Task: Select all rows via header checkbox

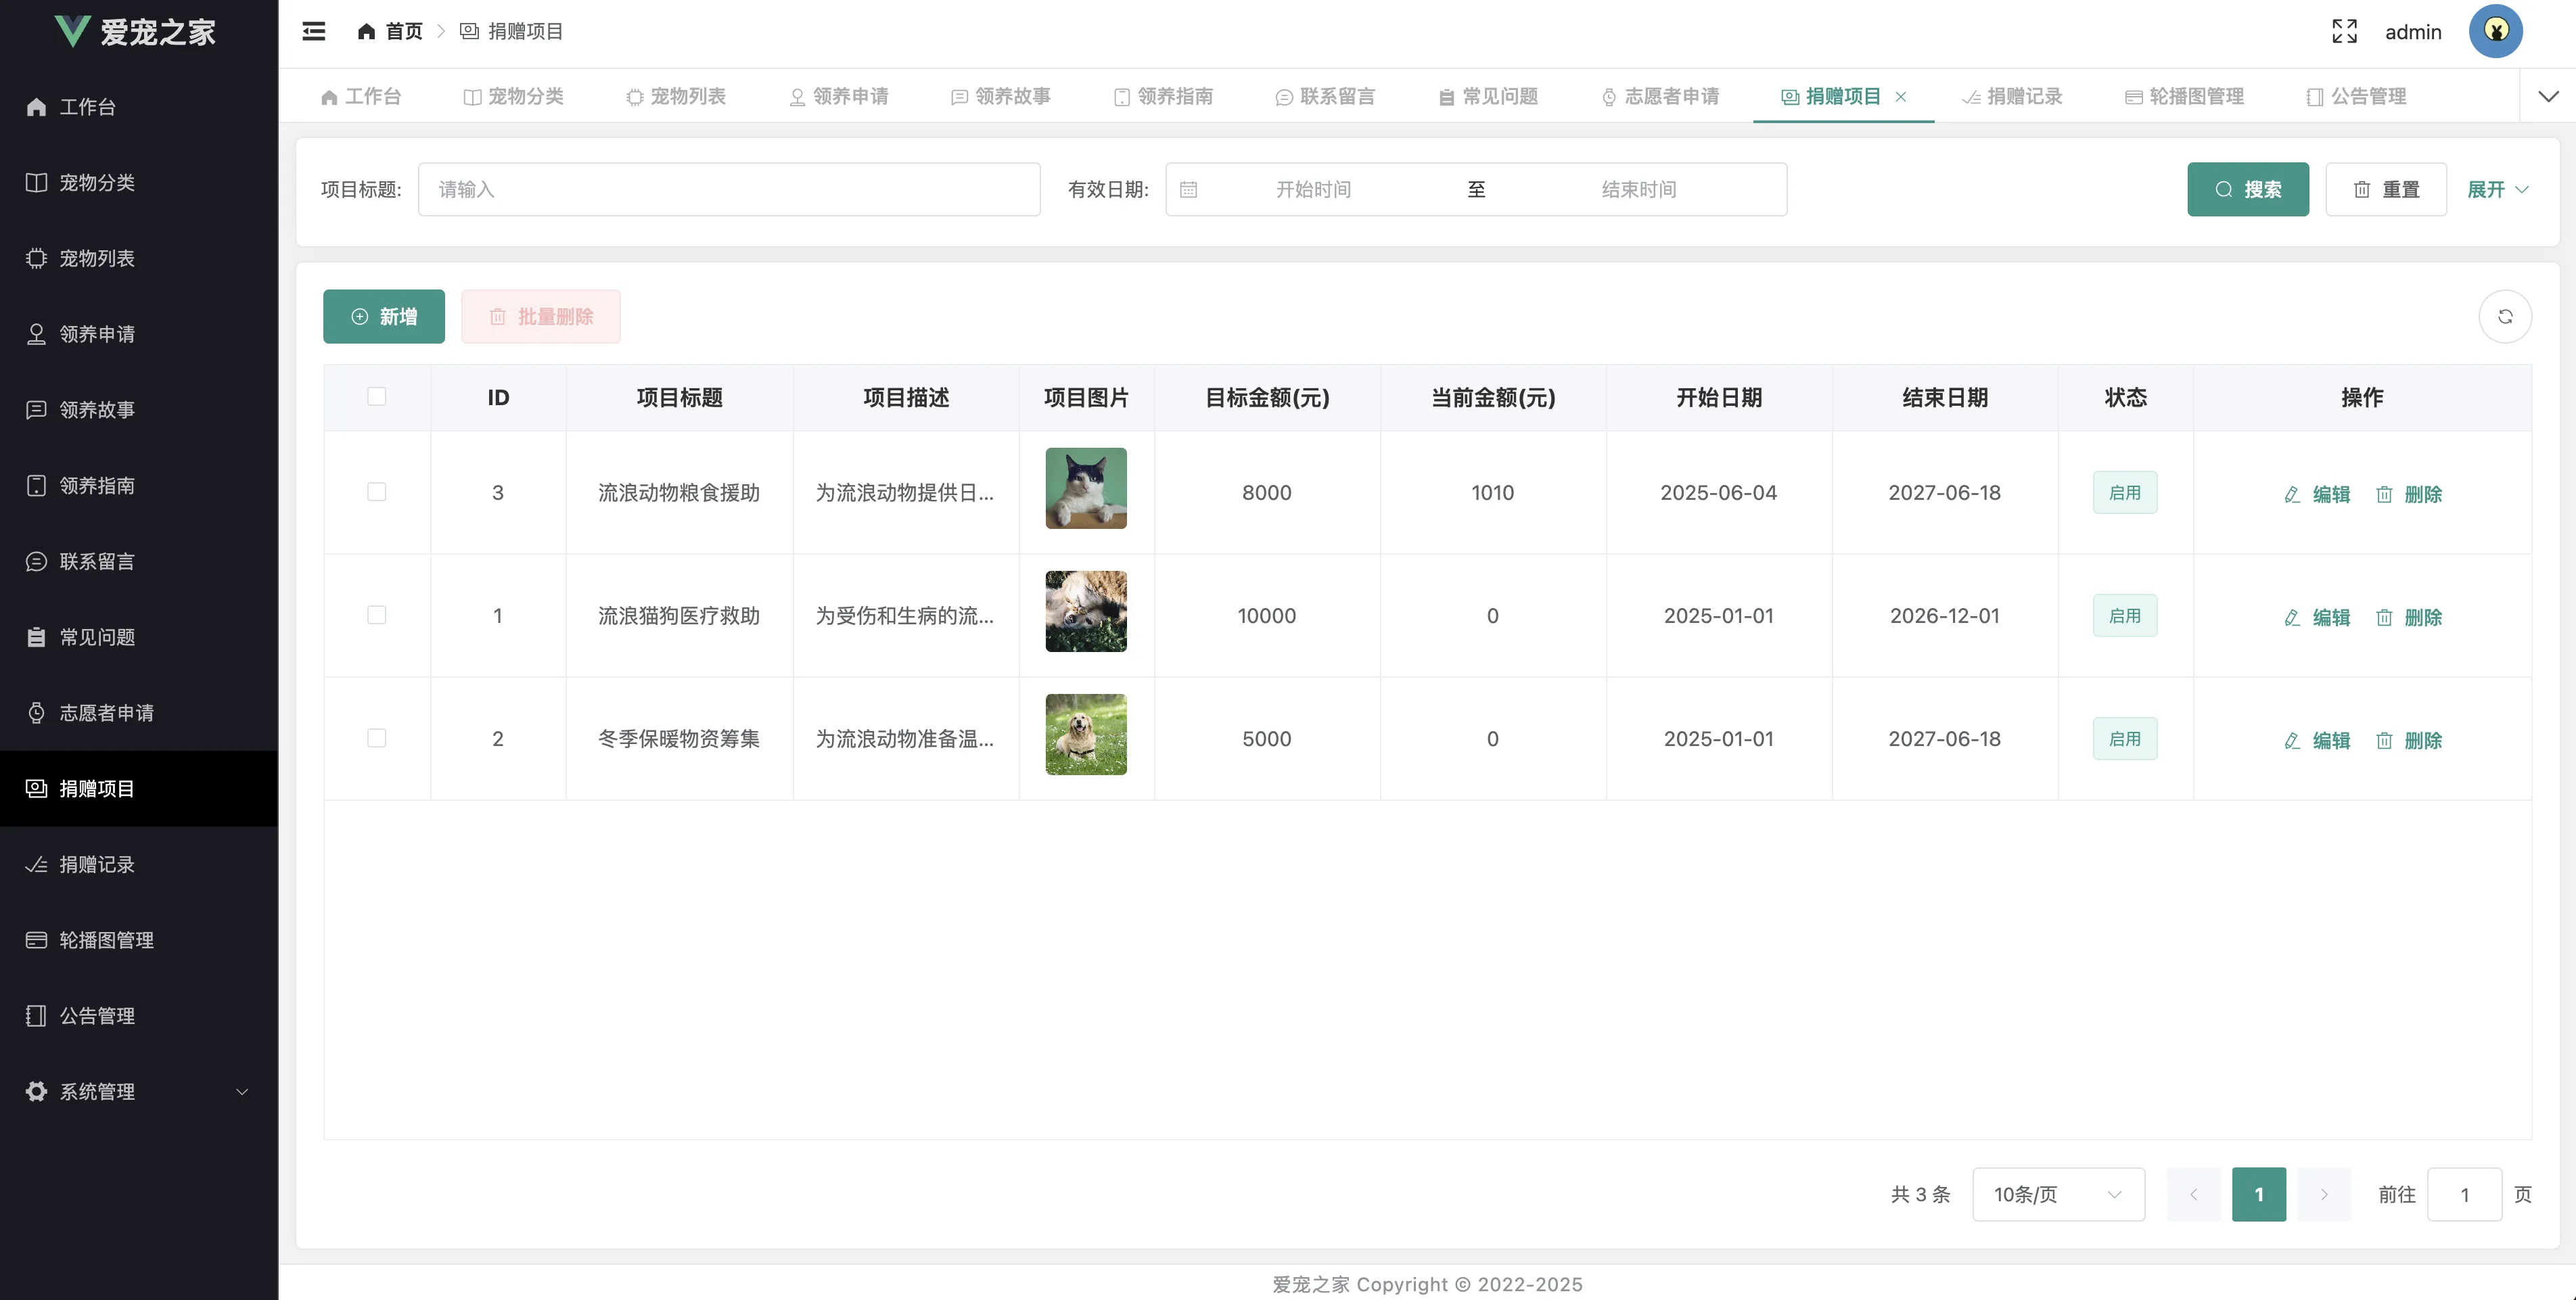Action: pyautogui.click(x=377, y=396)
